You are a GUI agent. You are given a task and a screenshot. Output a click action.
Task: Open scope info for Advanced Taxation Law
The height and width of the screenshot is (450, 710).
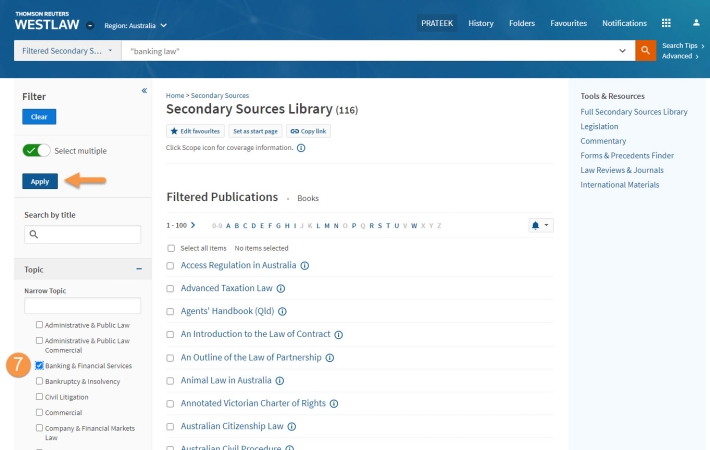281,288
